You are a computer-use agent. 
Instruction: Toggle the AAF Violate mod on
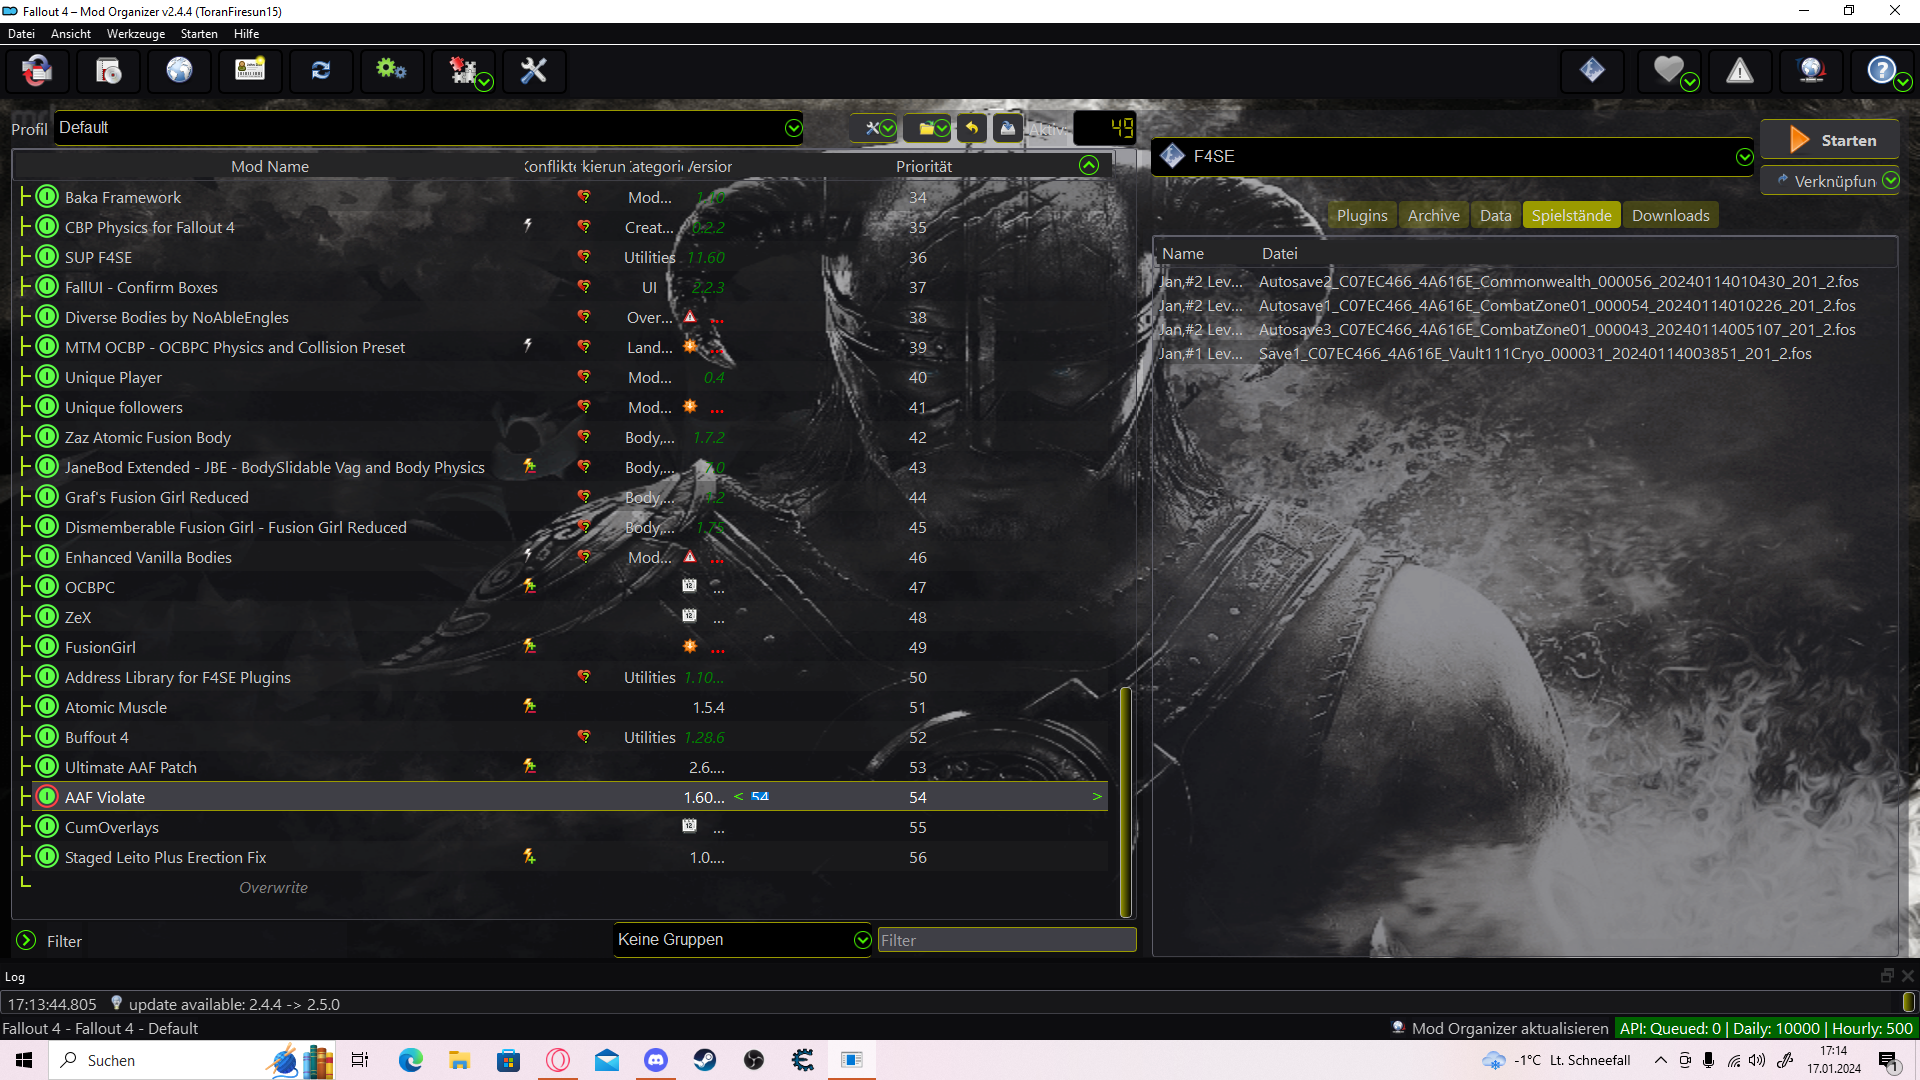tap(47, 797)
